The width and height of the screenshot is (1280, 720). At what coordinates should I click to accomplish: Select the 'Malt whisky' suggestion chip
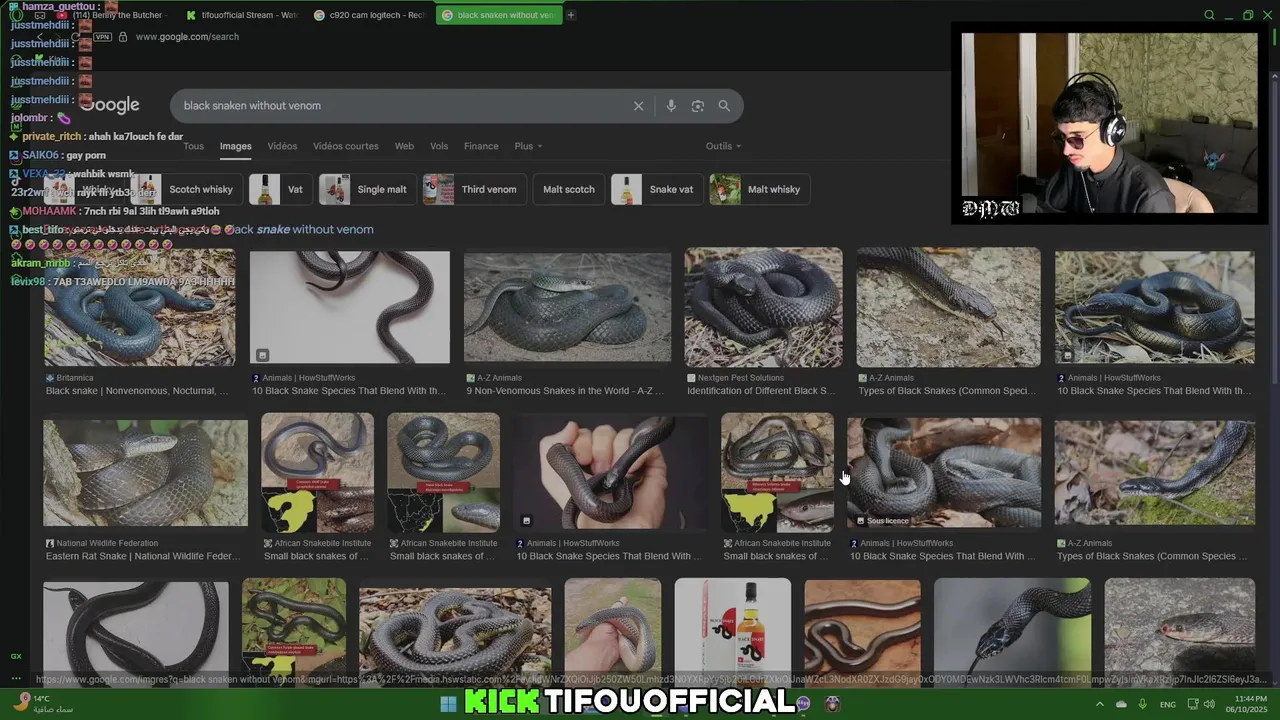[x=760, y=189]
